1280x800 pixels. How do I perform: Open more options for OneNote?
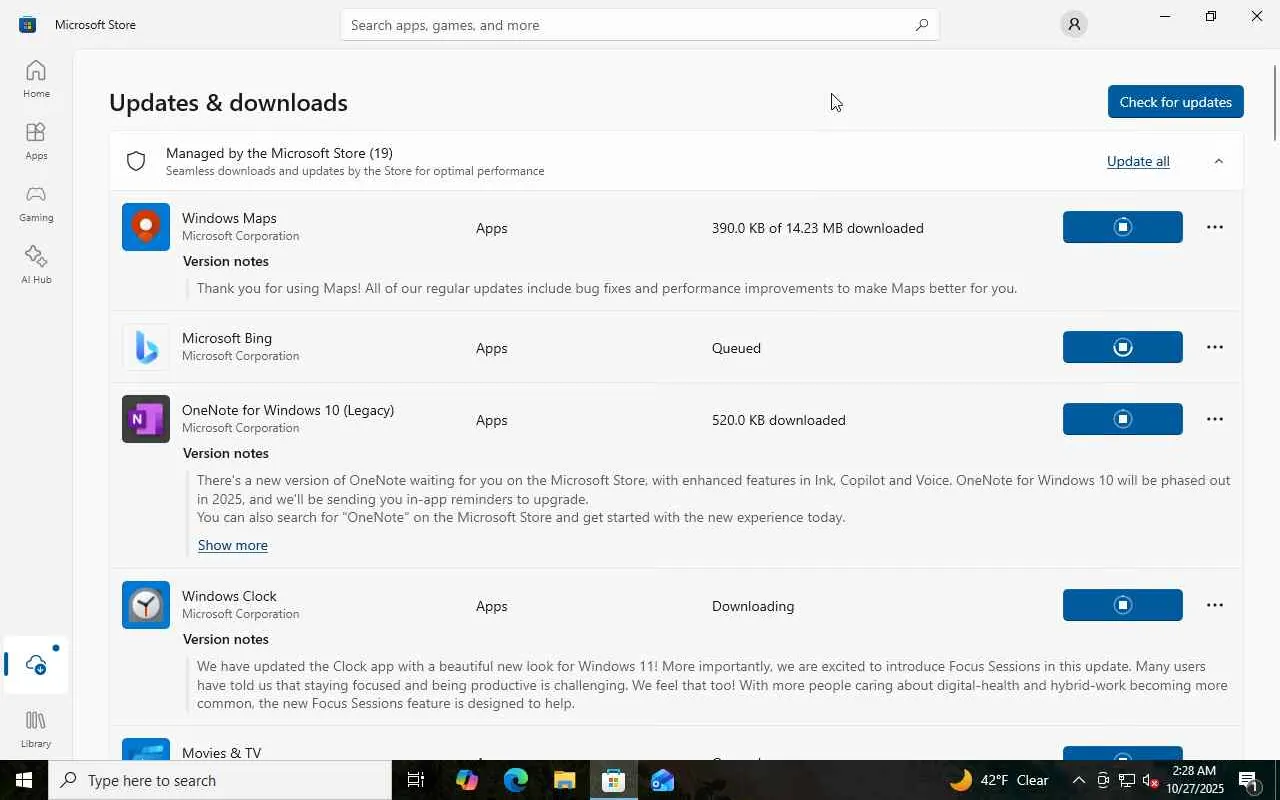point(1215,419)
